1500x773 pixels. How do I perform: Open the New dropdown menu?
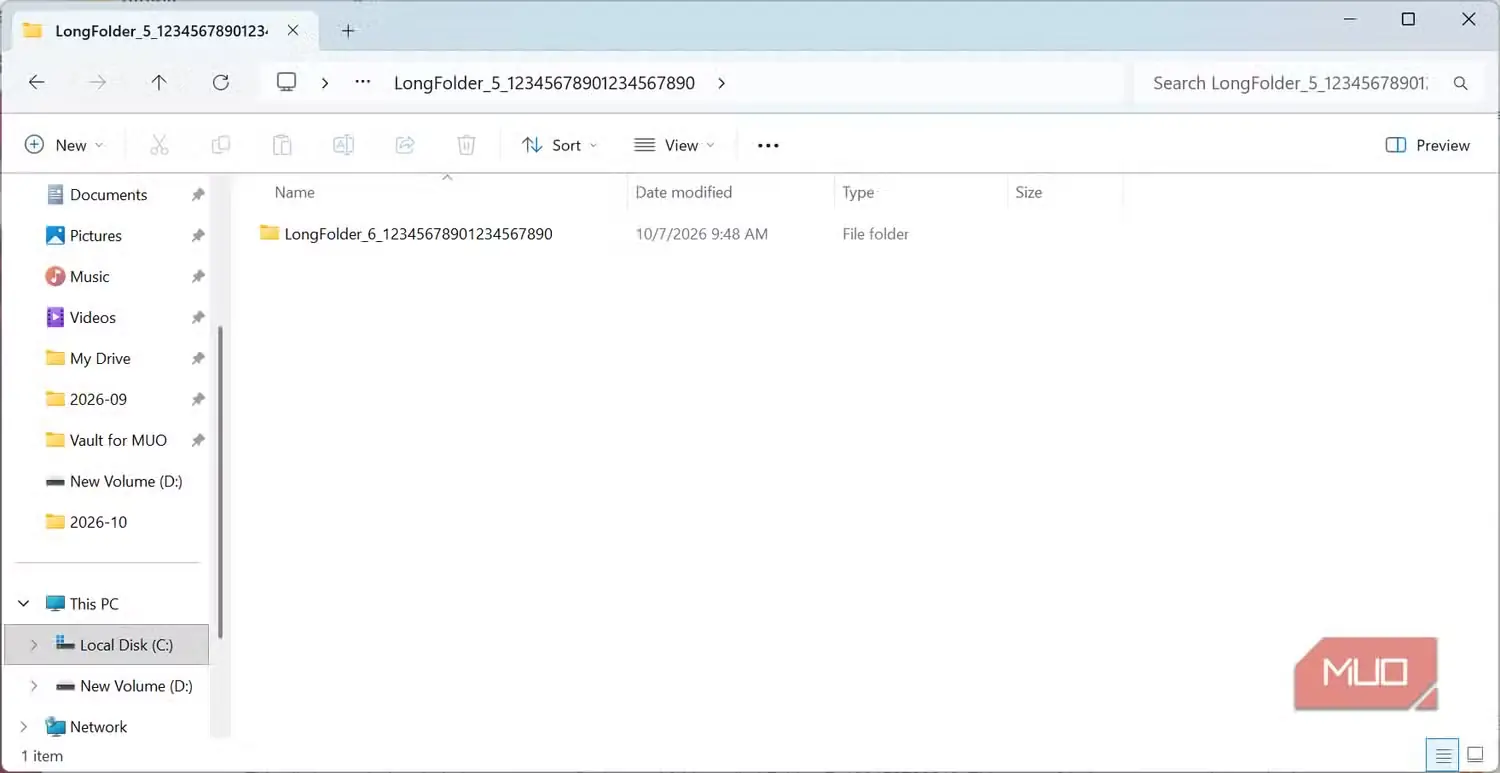64,145
